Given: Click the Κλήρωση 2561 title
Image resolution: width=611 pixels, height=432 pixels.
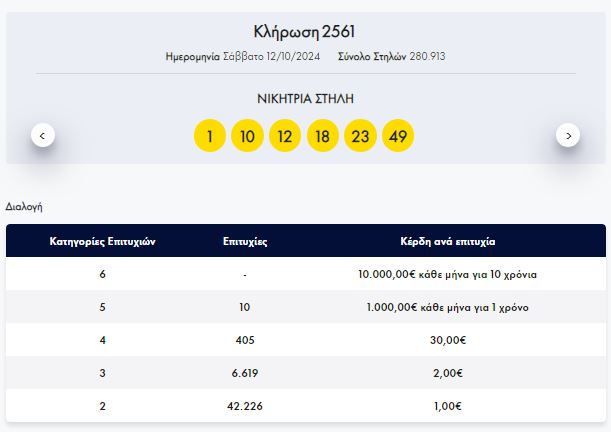Looking at the screenshot, I should [305, 32].
